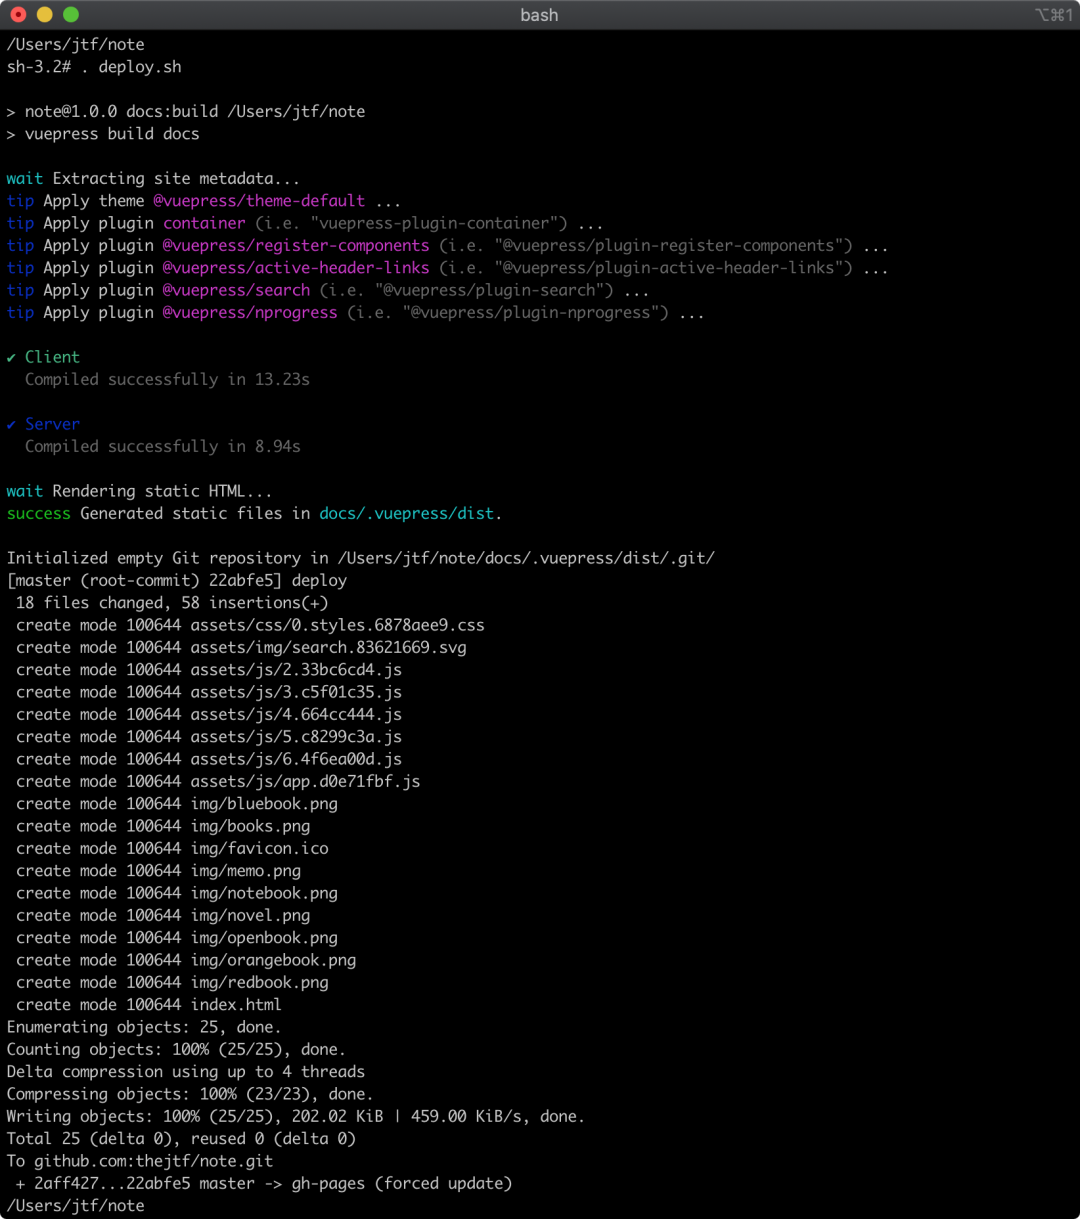Click 'Compiled successfully in 13.23s' line
The height and width of the screenshot is (1219, 1080).
[167, 379]
